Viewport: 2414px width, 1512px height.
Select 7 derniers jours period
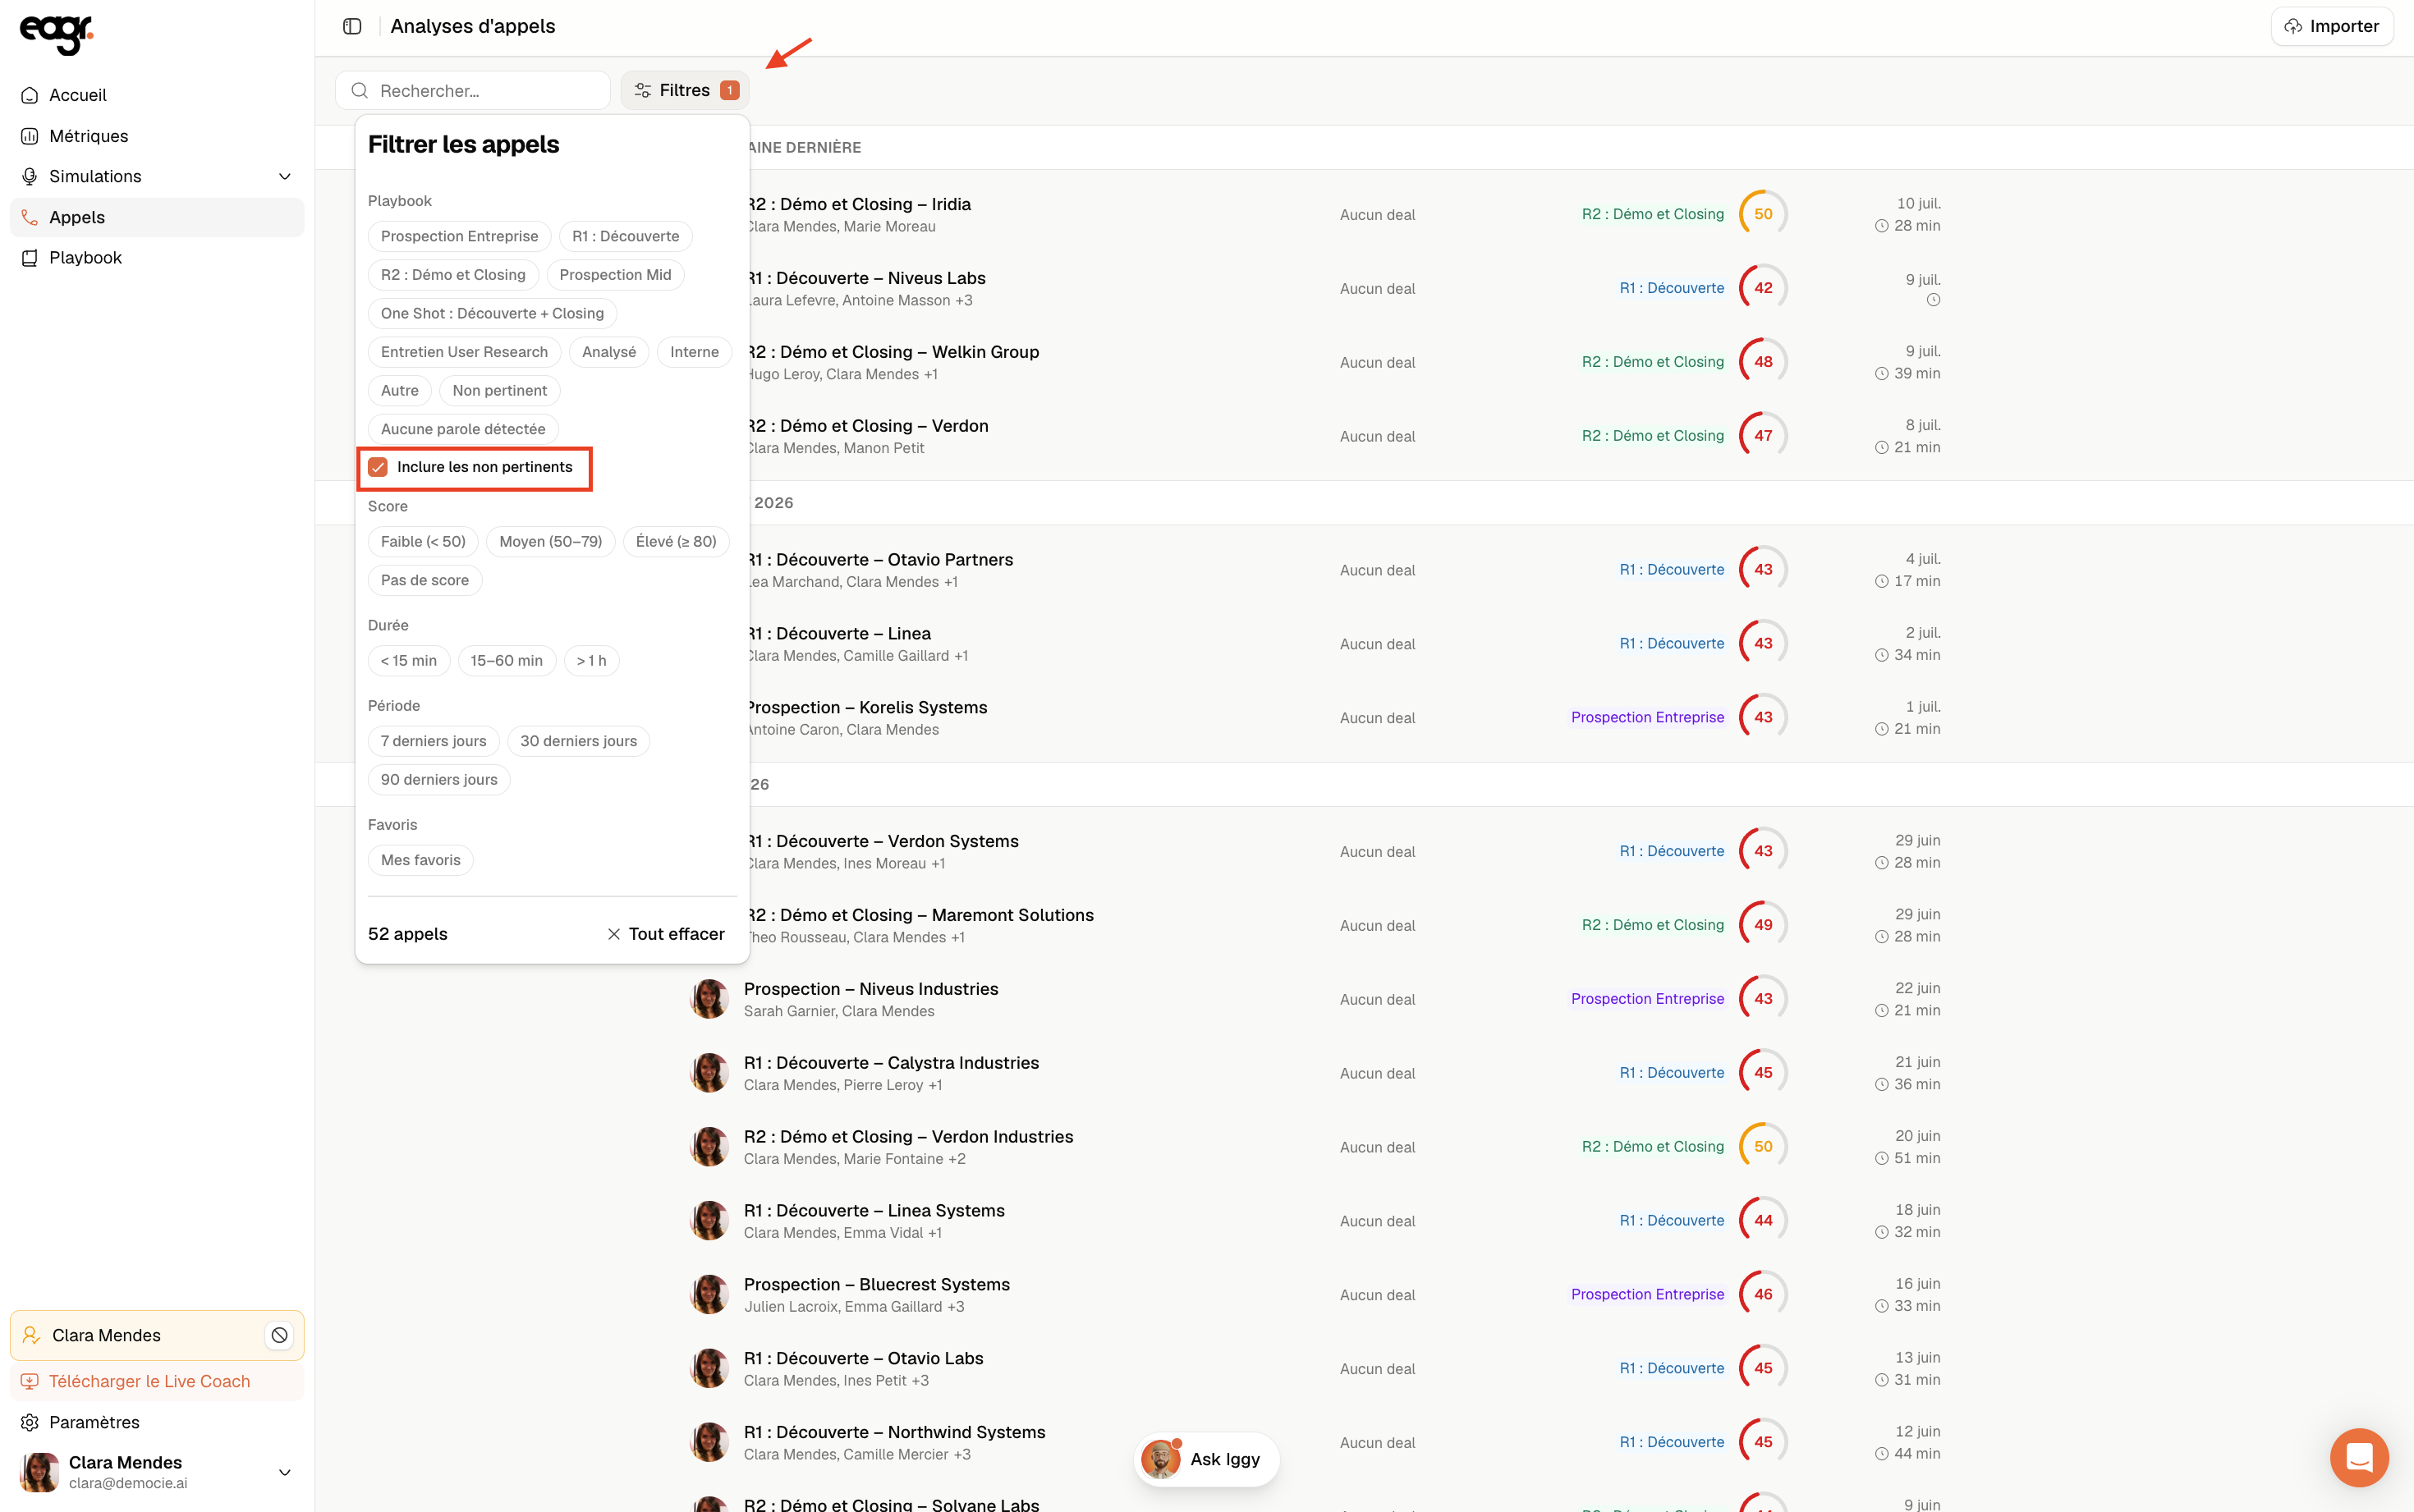pyautogui.click(x=433, y=741)
